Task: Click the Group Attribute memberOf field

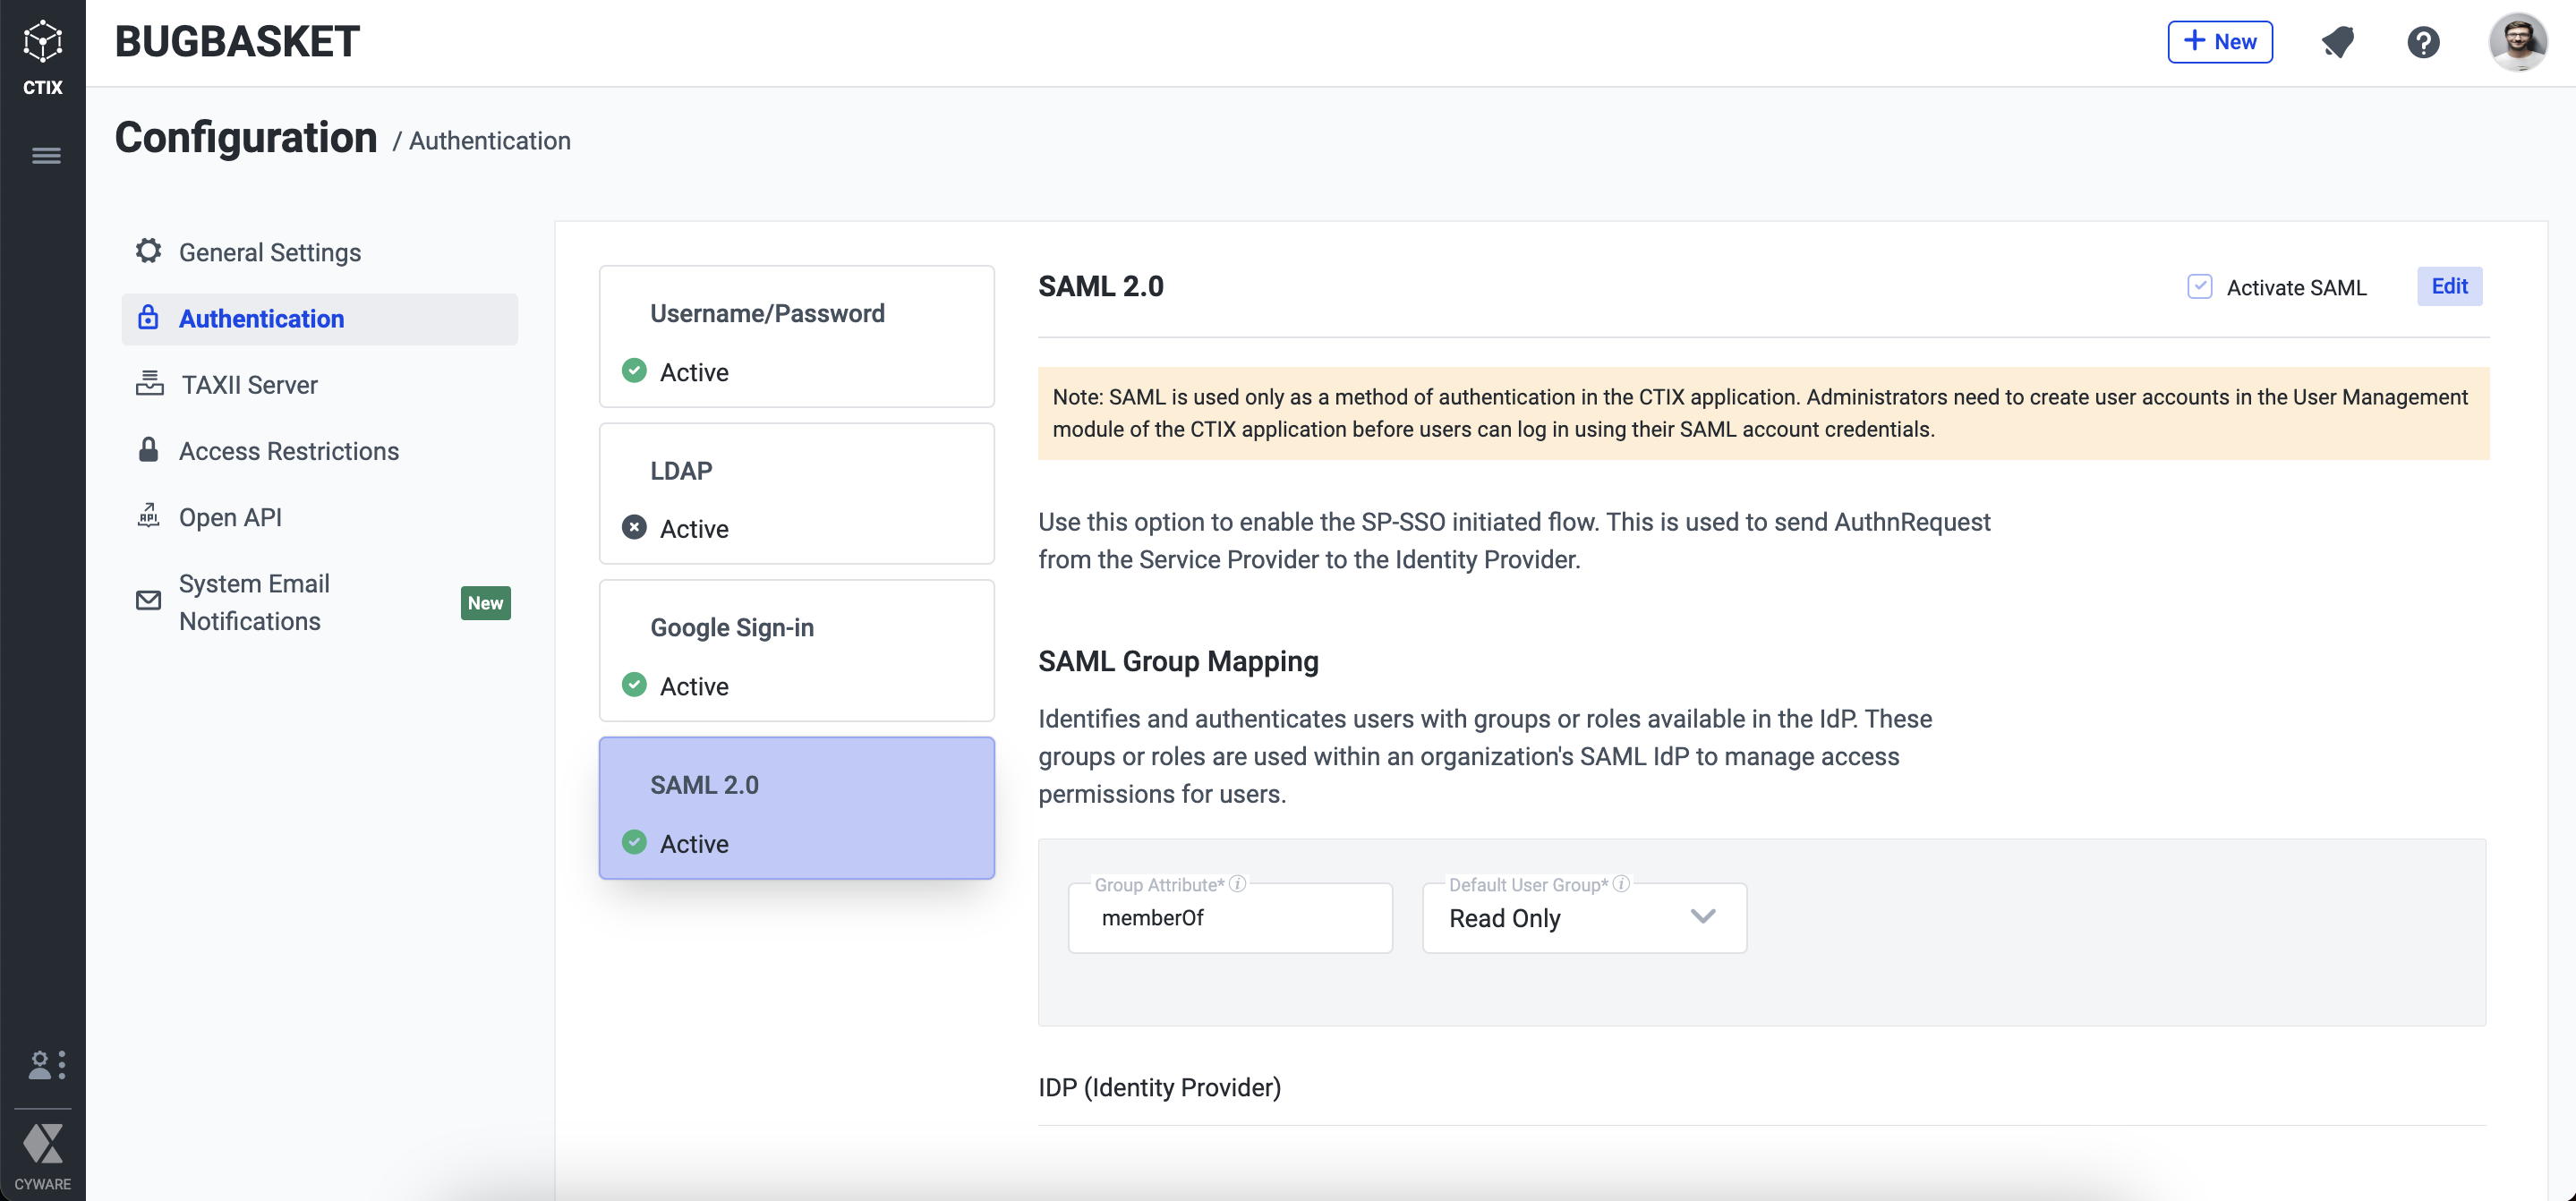Action: (1229, 918)
